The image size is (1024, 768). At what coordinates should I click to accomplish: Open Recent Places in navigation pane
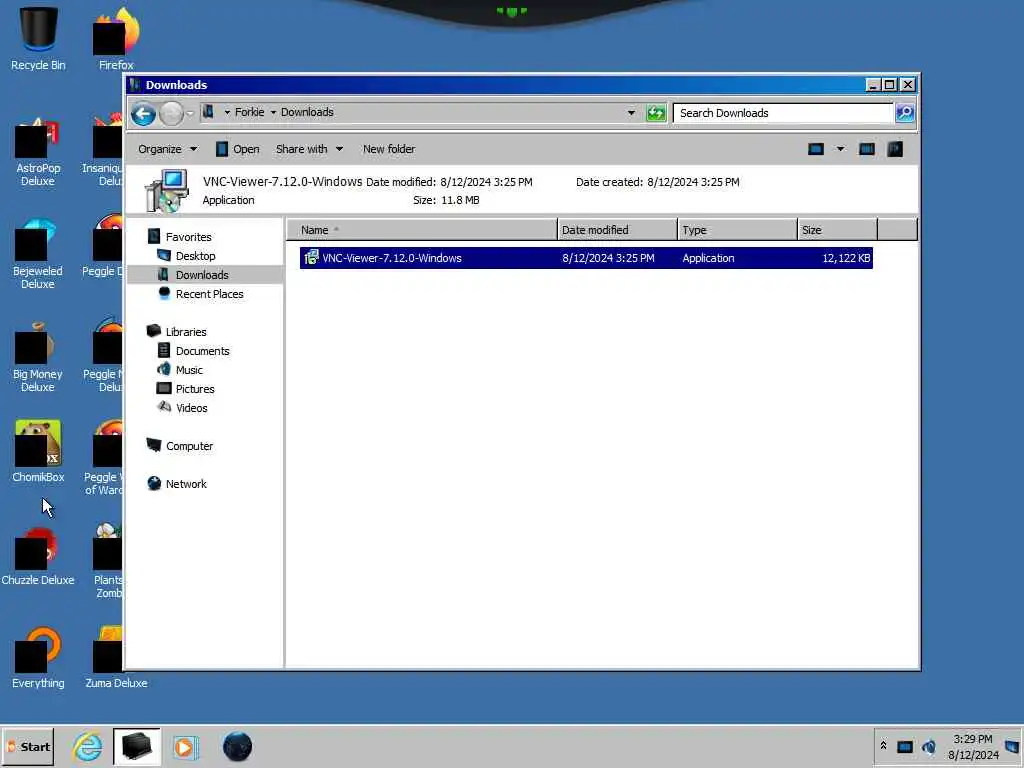click(x=209, y=294)
